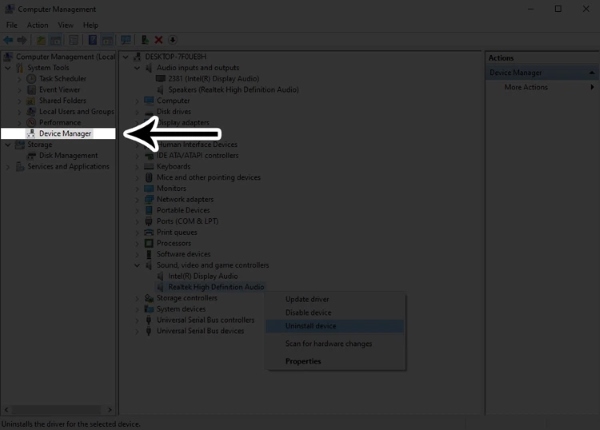Select Universal Serial Bus devices category

pyautogui.click(x=200, y=331)
